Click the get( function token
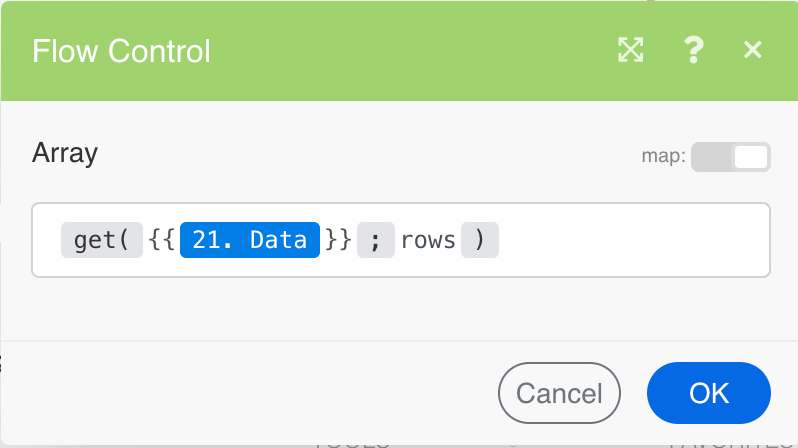The image size is (798, 448). pyautogui.click(x=102, y=241)
